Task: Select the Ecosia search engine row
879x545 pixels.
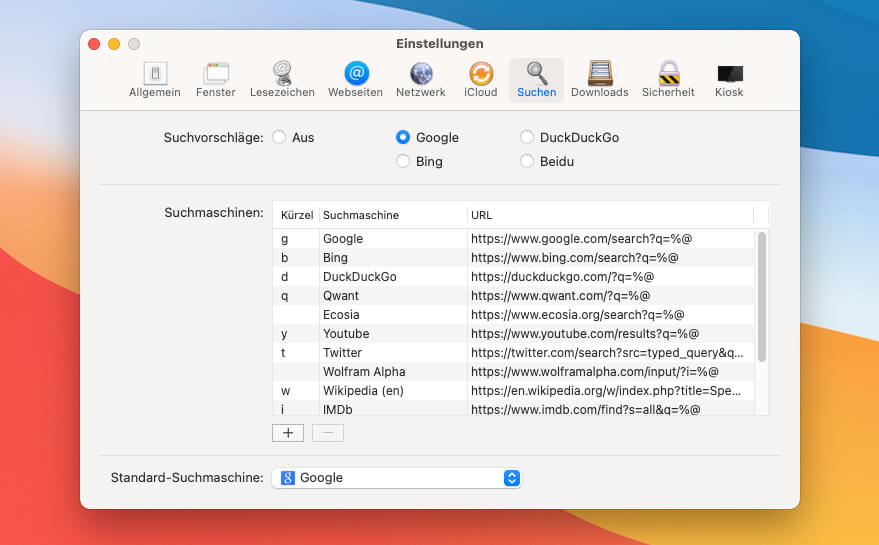Action: [x=513, y=315]
